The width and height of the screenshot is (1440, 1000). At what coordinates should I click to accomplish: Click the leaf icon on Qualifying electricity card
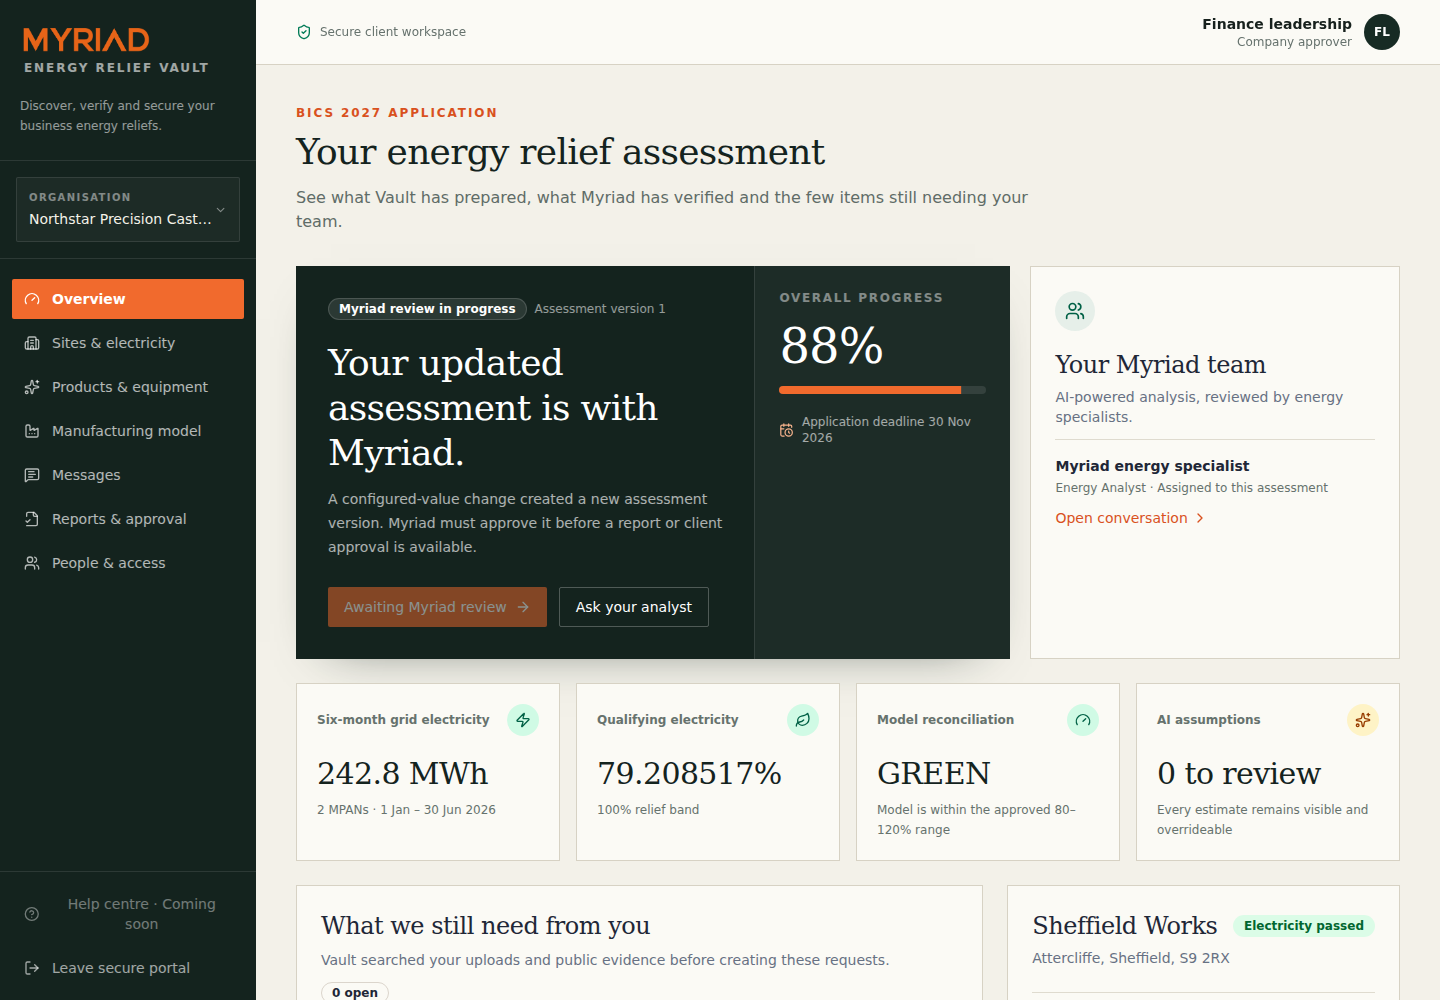coord(803,720)
